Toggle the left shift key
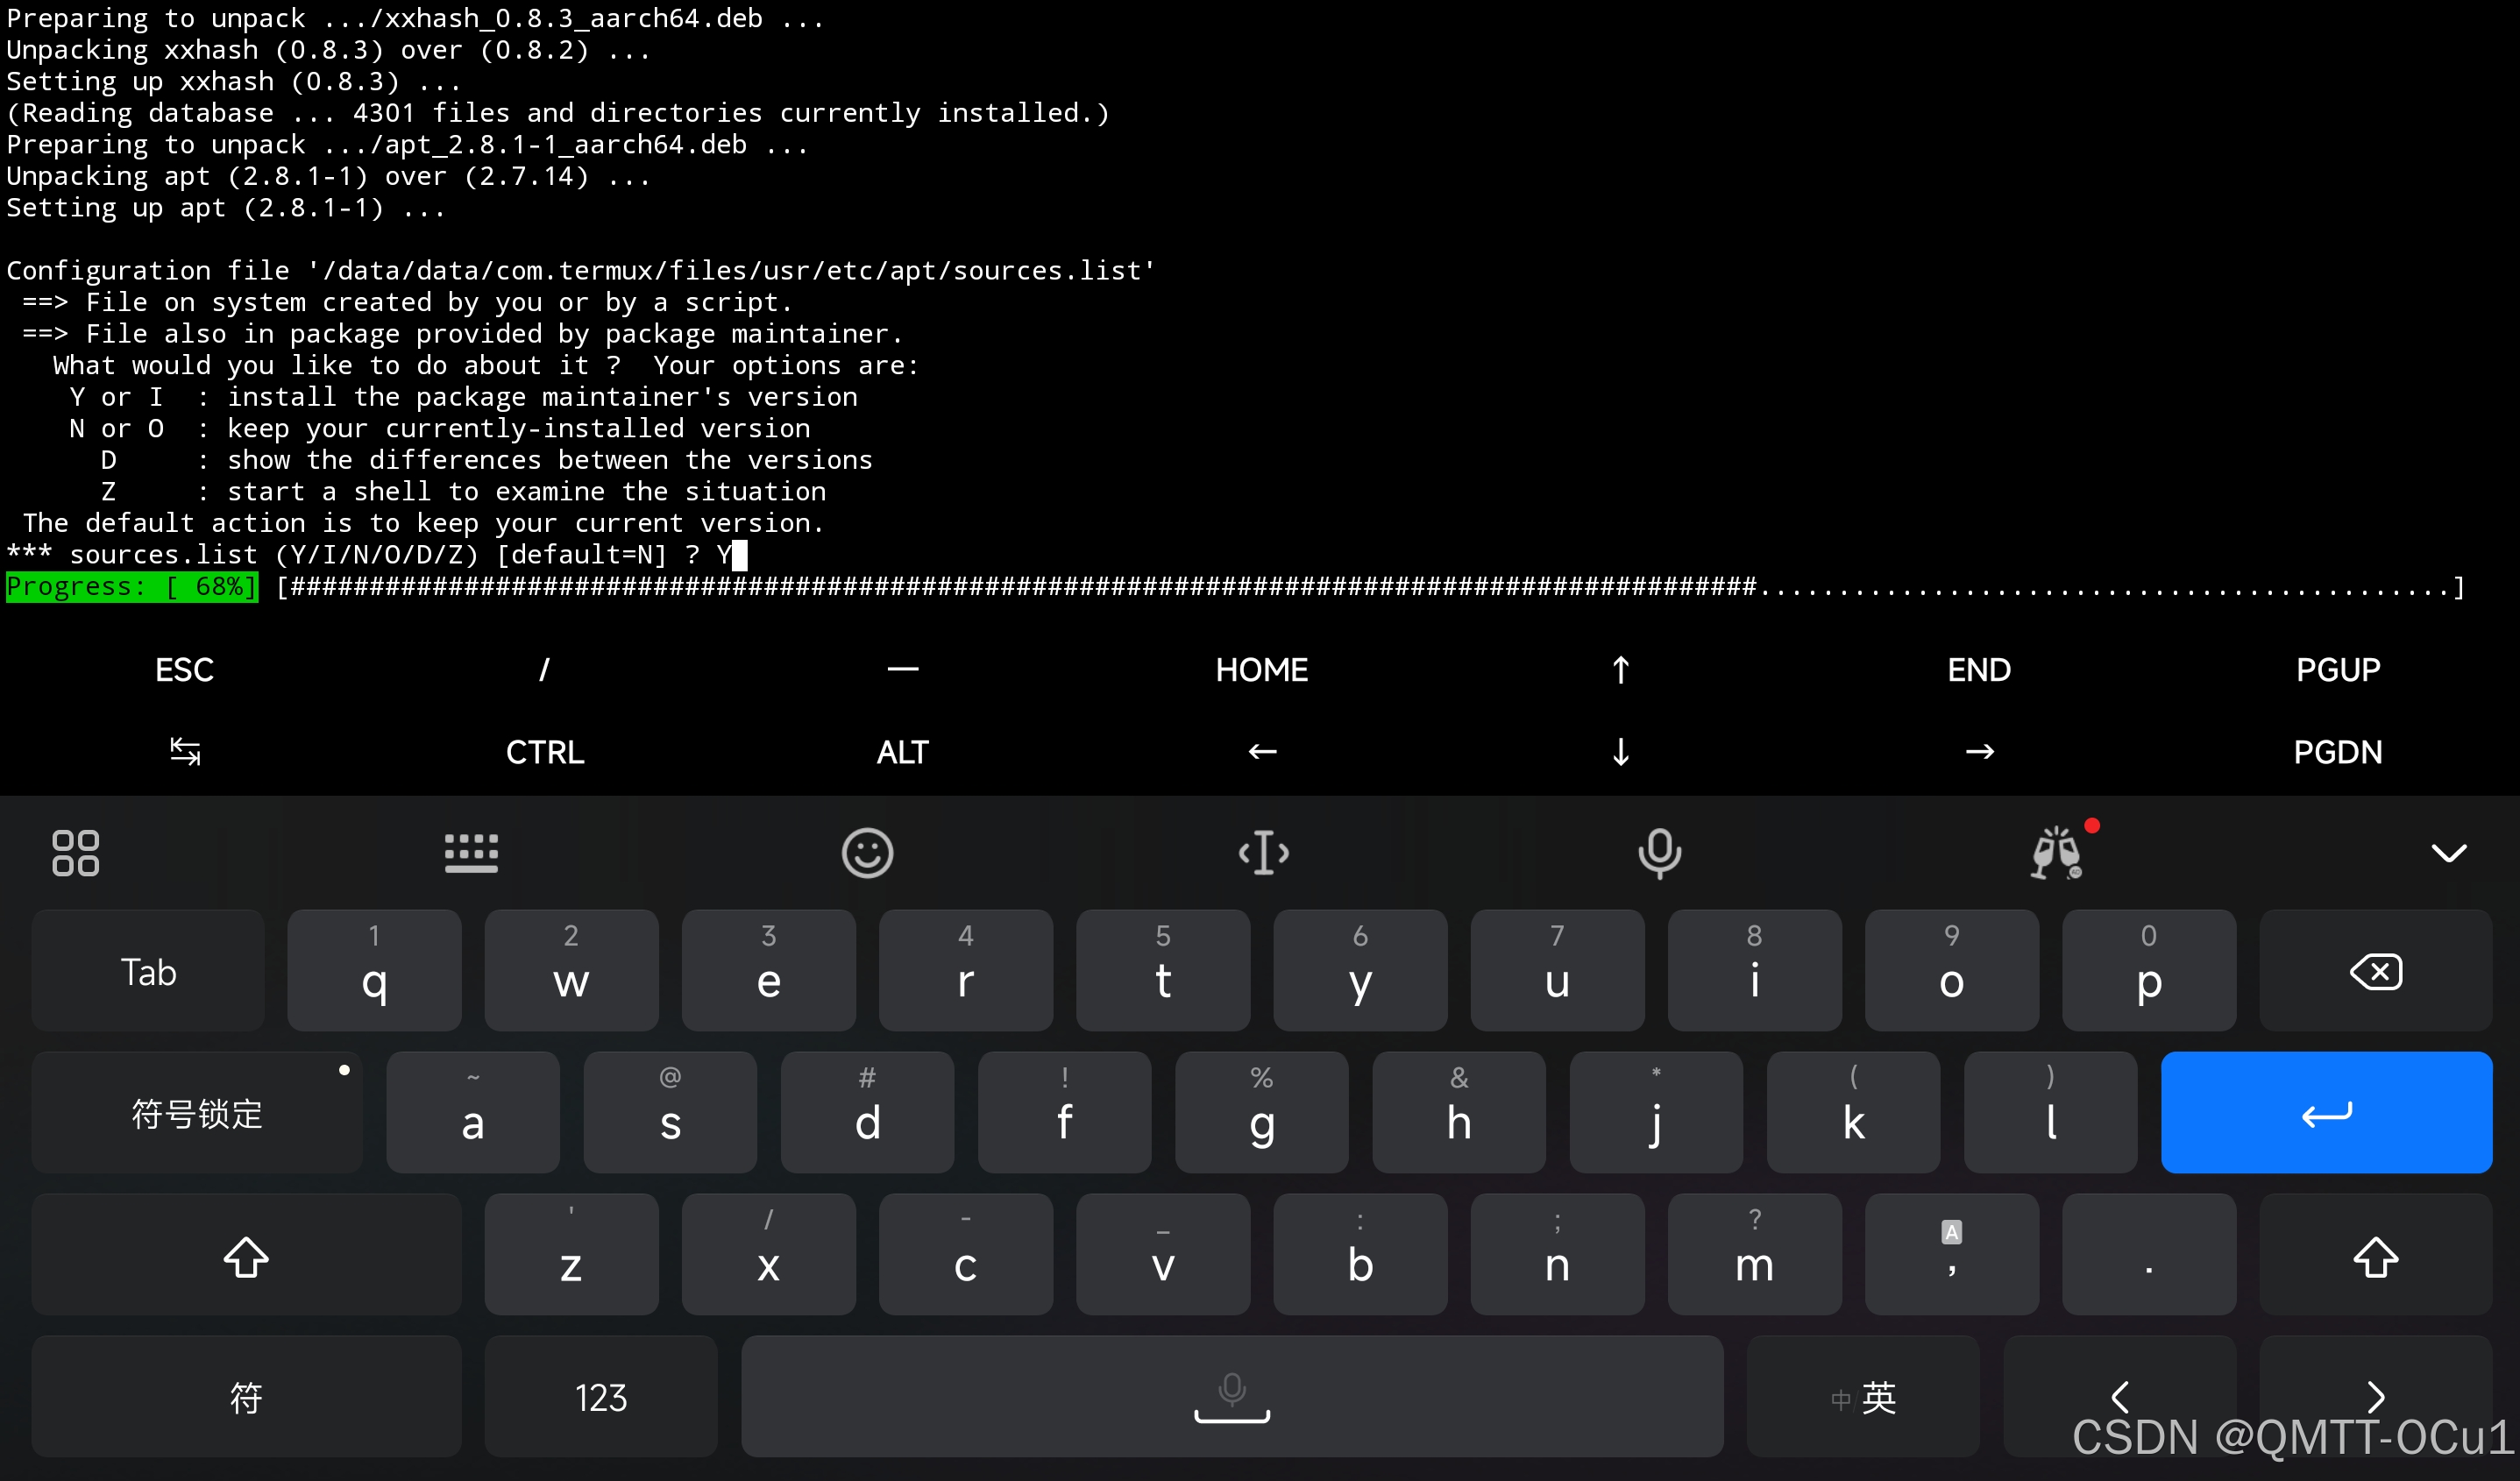 (246, 1256)
